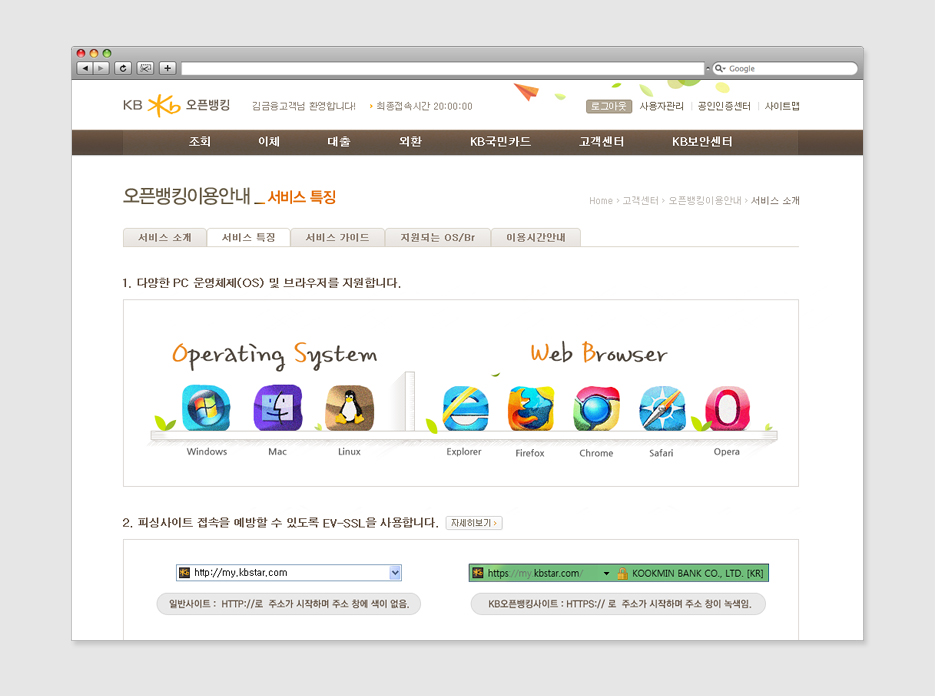The height and width of the screenshot is (696, 935).
Task: Click the 김금융고객님 환영합니다! greeting text
Action: [x=304, y=106]
